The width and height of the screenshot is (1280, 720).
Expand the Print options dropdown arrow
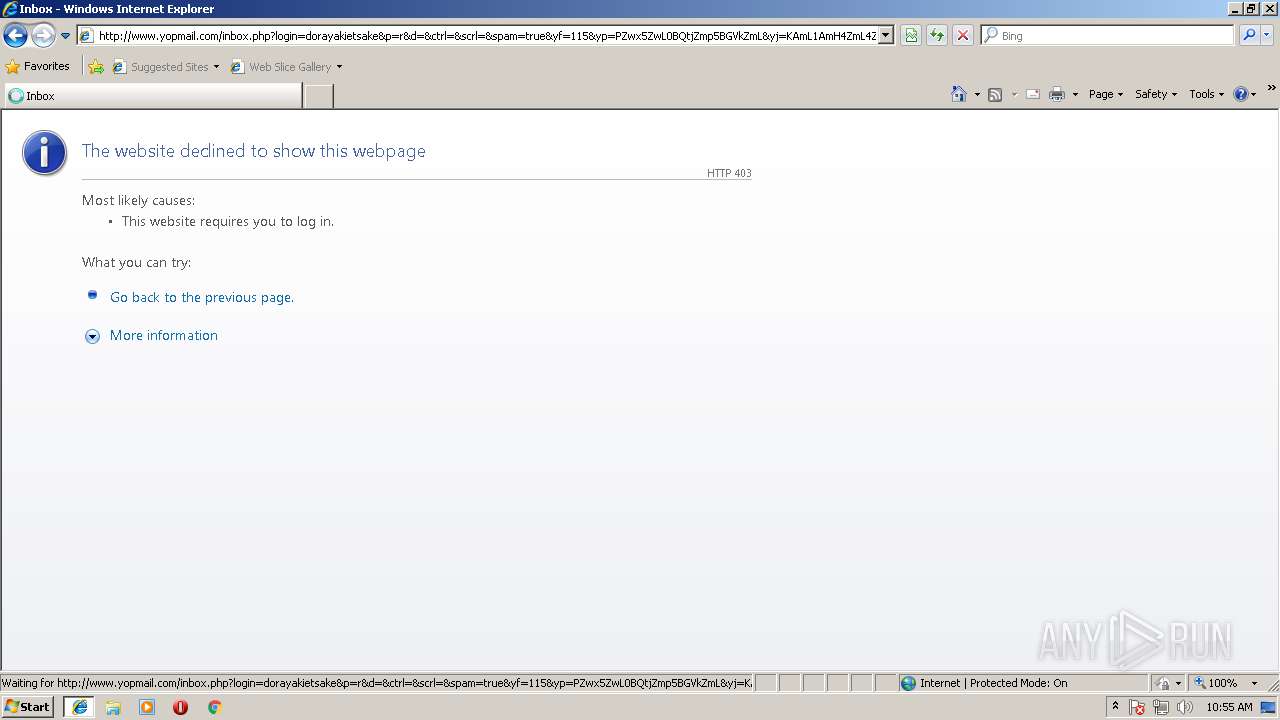coord(1075,94)
